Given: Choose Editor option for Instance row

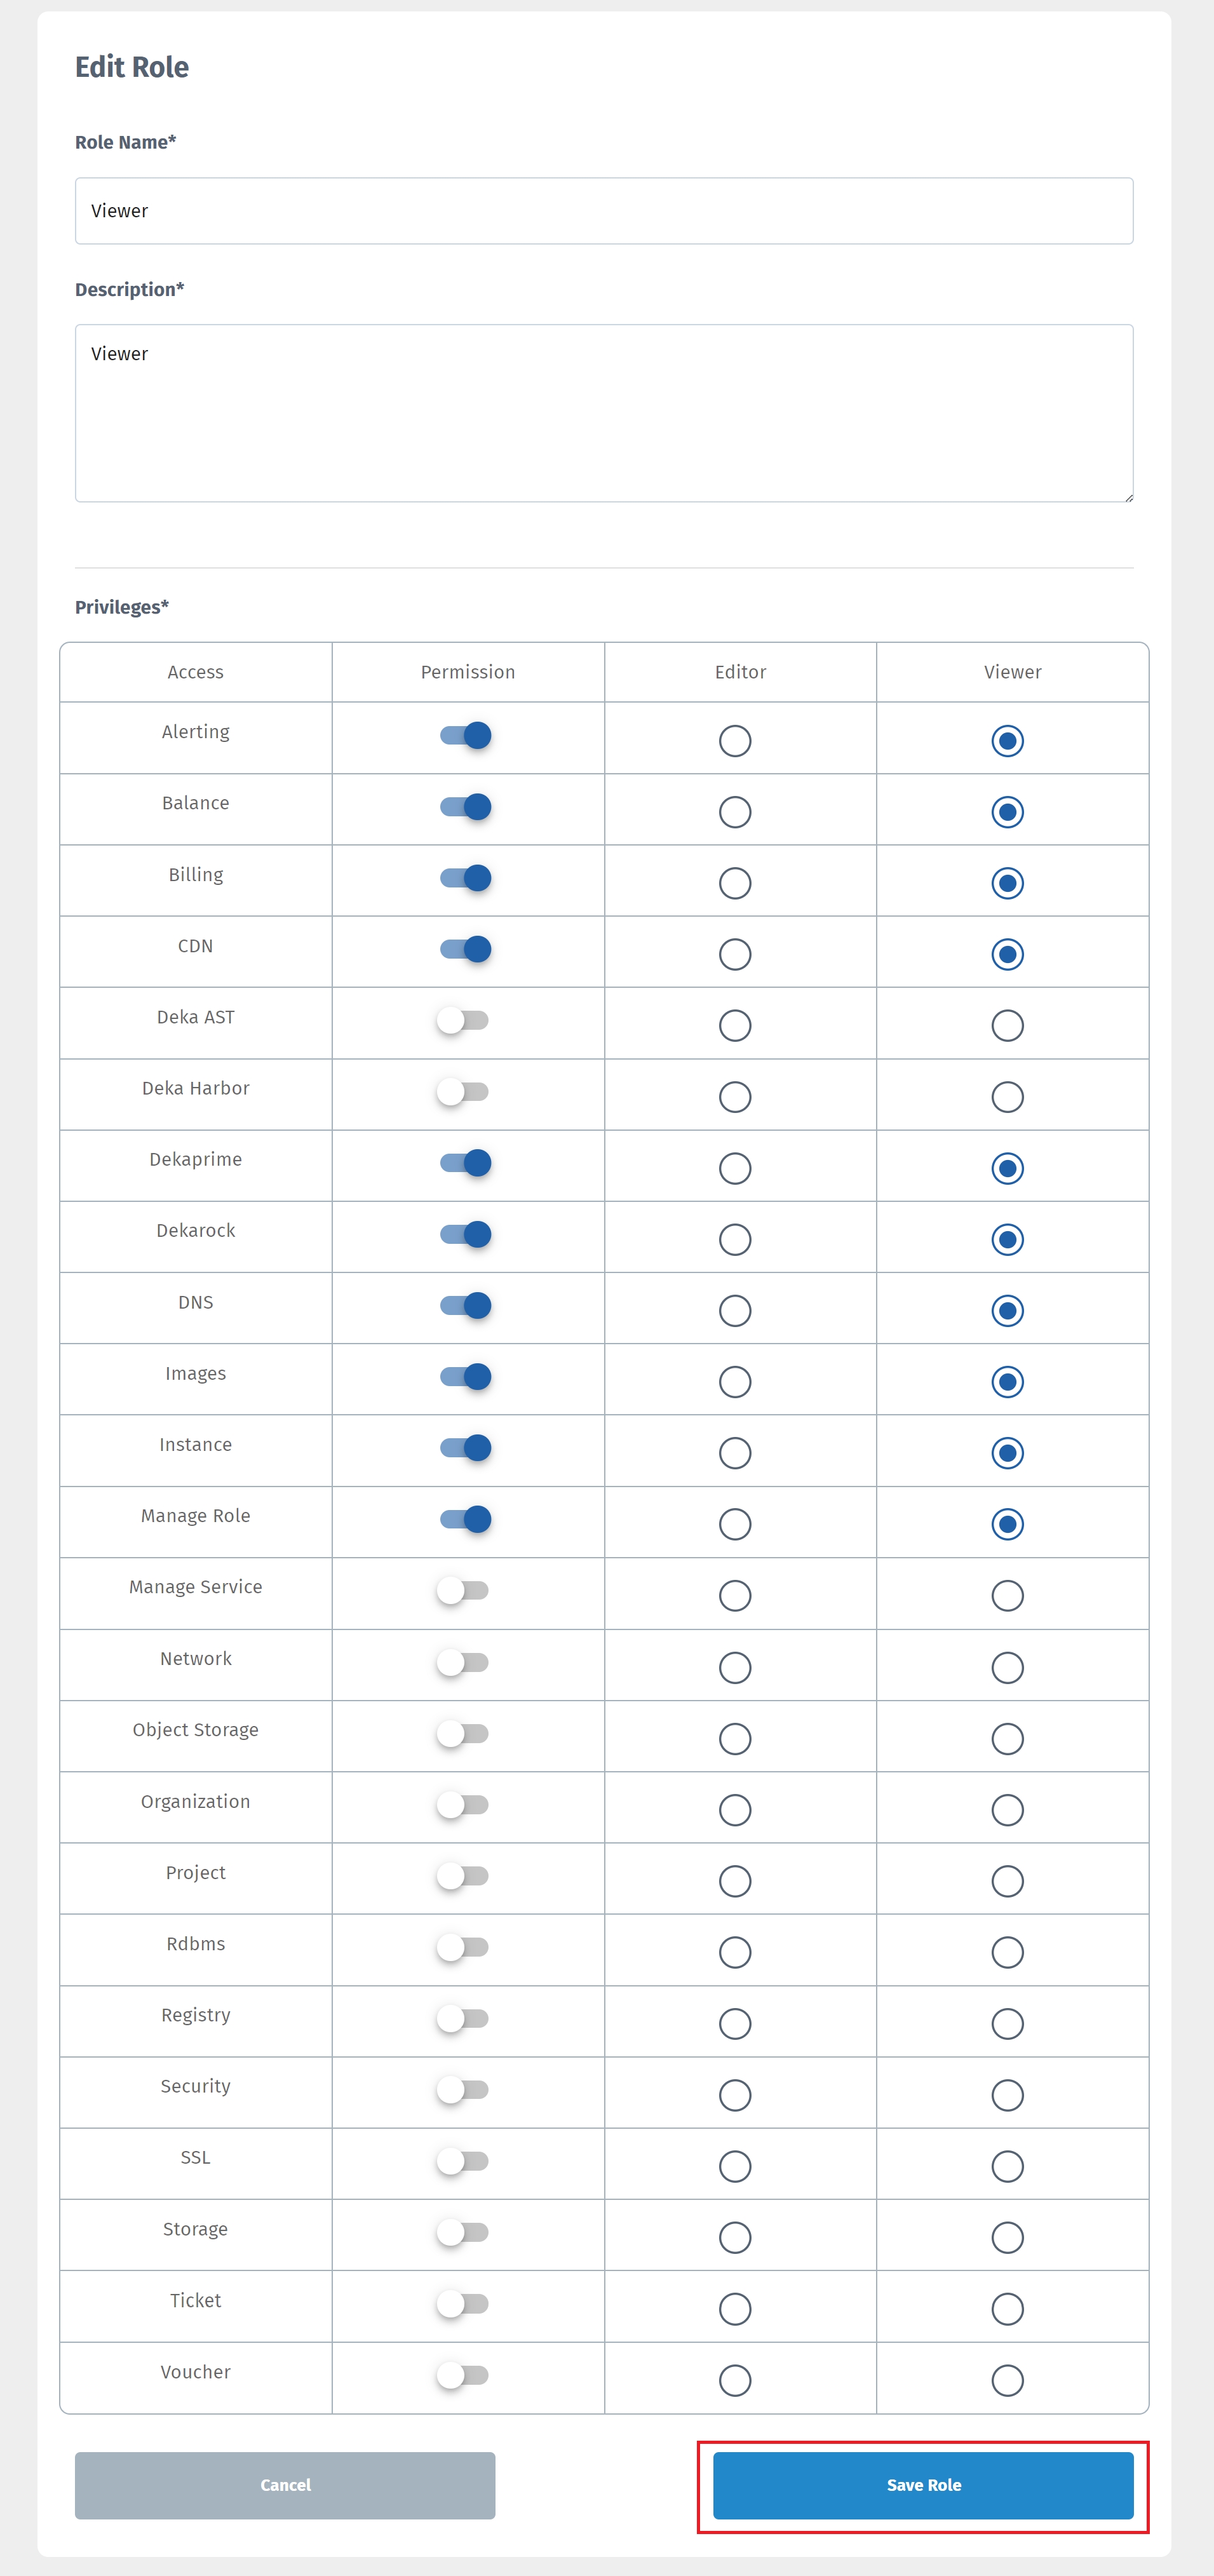Looking at the screenshot, I should 735,1453.
